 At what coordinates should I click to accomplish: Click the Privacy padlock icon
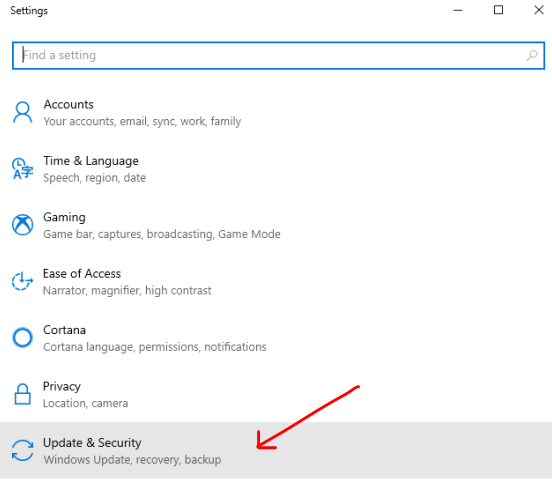23,394
